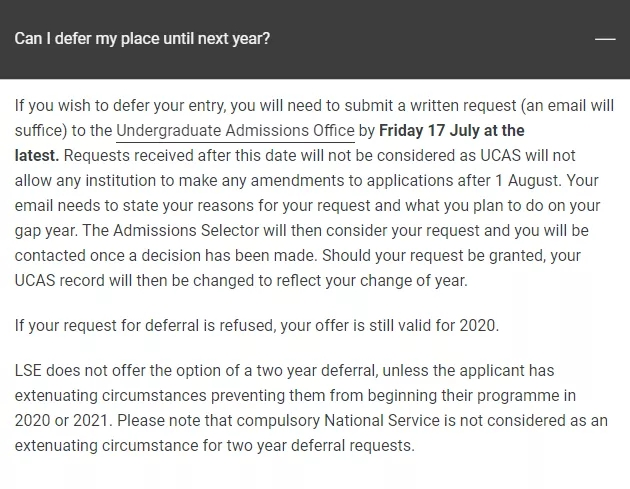The image size is (630, 489).
Task: Click the dark accordion header bar
Action: tap(315, 39)
